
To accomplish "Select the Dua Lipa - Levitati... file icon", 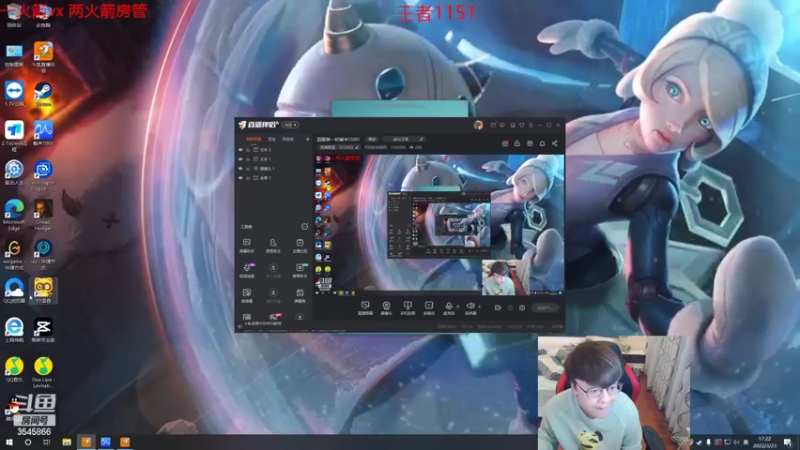I will click(43, 372).
